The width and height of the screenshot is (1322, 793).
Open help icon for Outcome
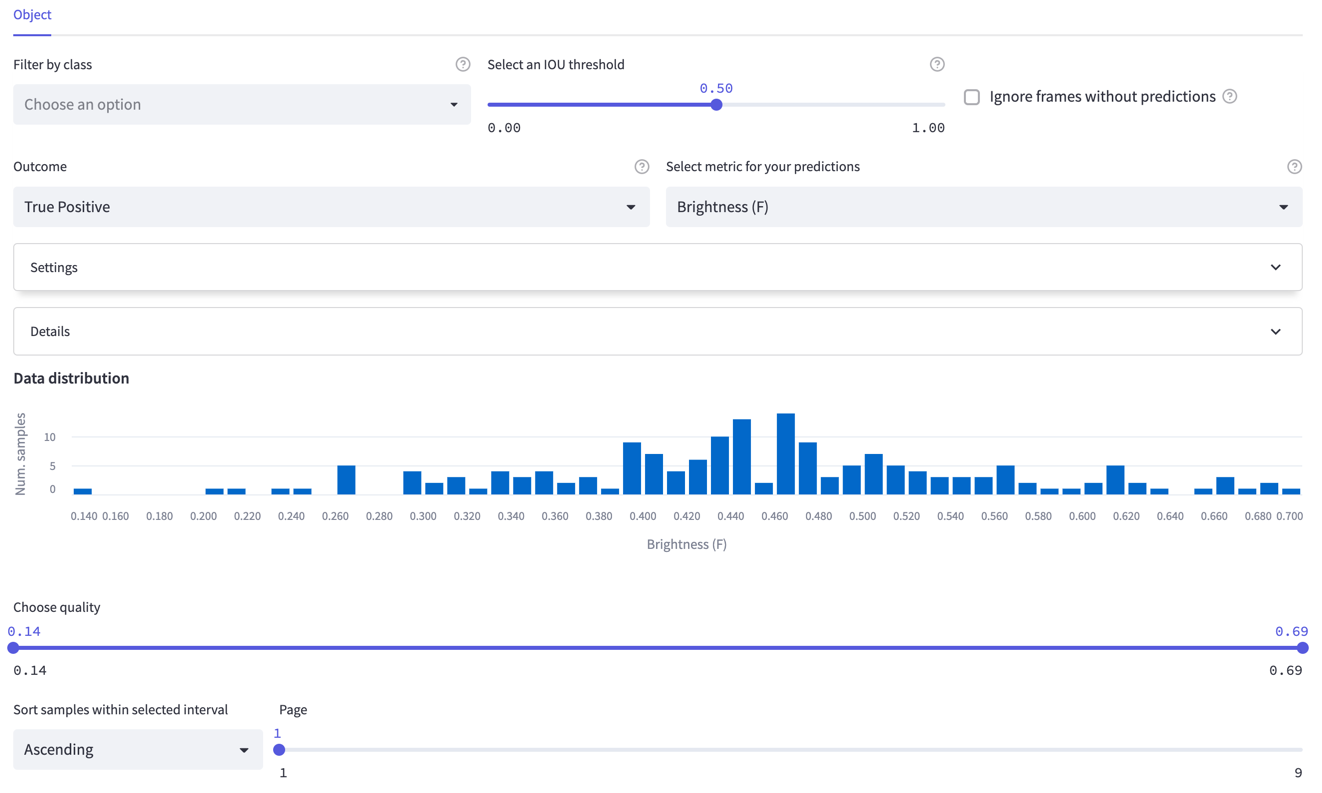pyautogui.click(x=642, y=166)
